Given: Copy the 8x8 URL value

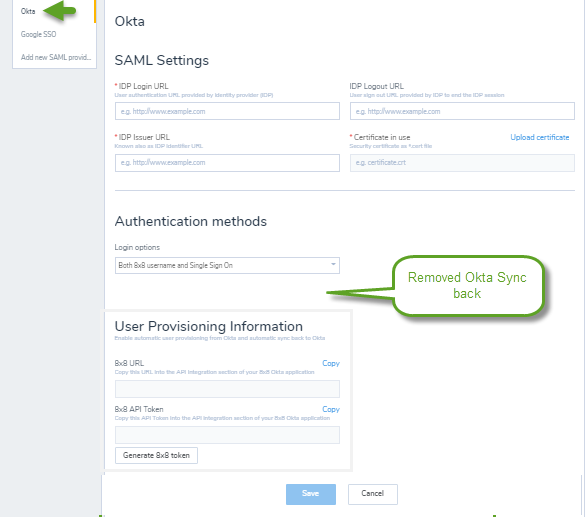Looking at the screenshot, I should (x=331, y=363).
